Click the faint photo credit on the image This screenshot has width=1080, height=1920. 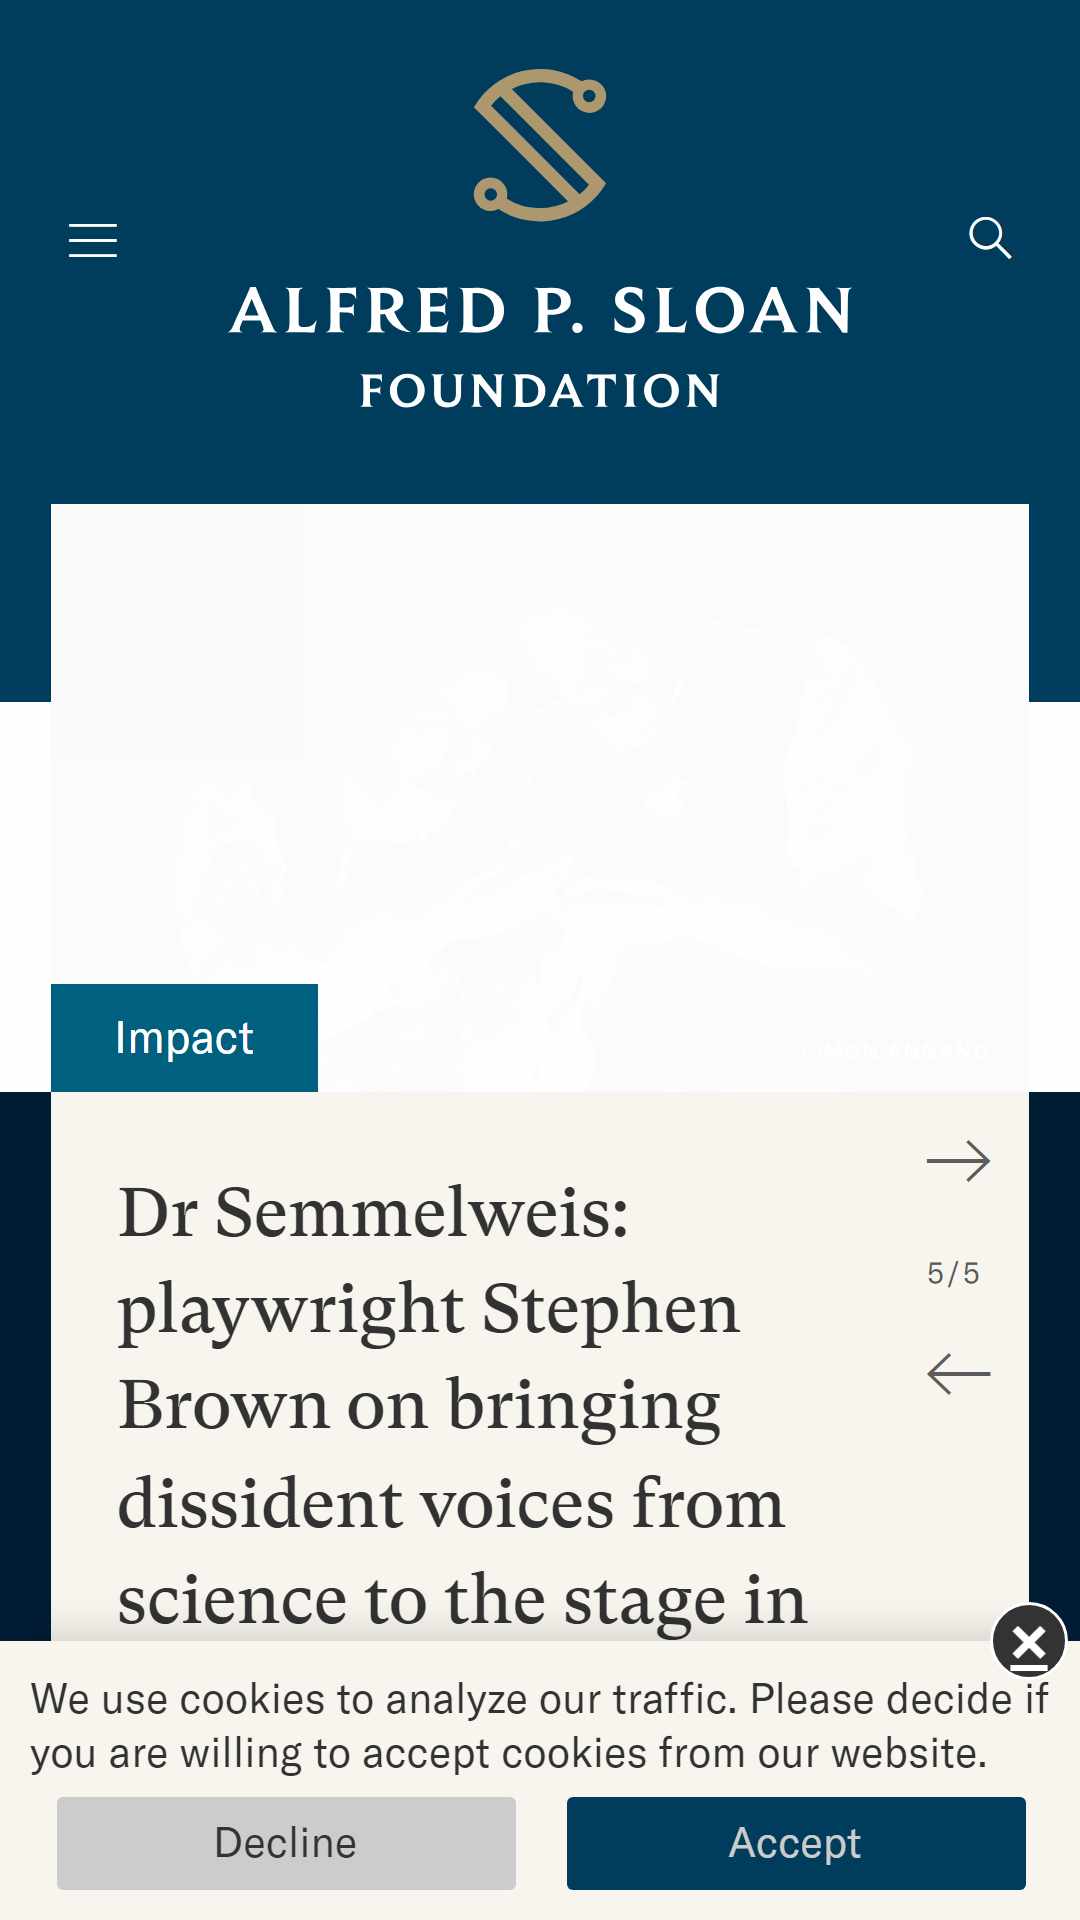[895, 1050]
